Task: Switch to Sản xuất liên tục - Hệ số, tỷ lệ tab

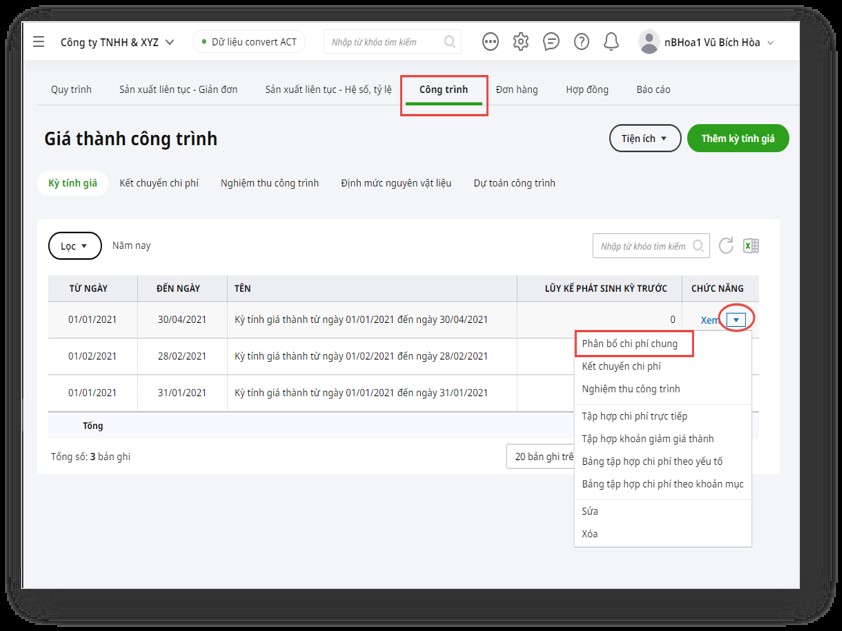Action: click(x=328, y=89)
